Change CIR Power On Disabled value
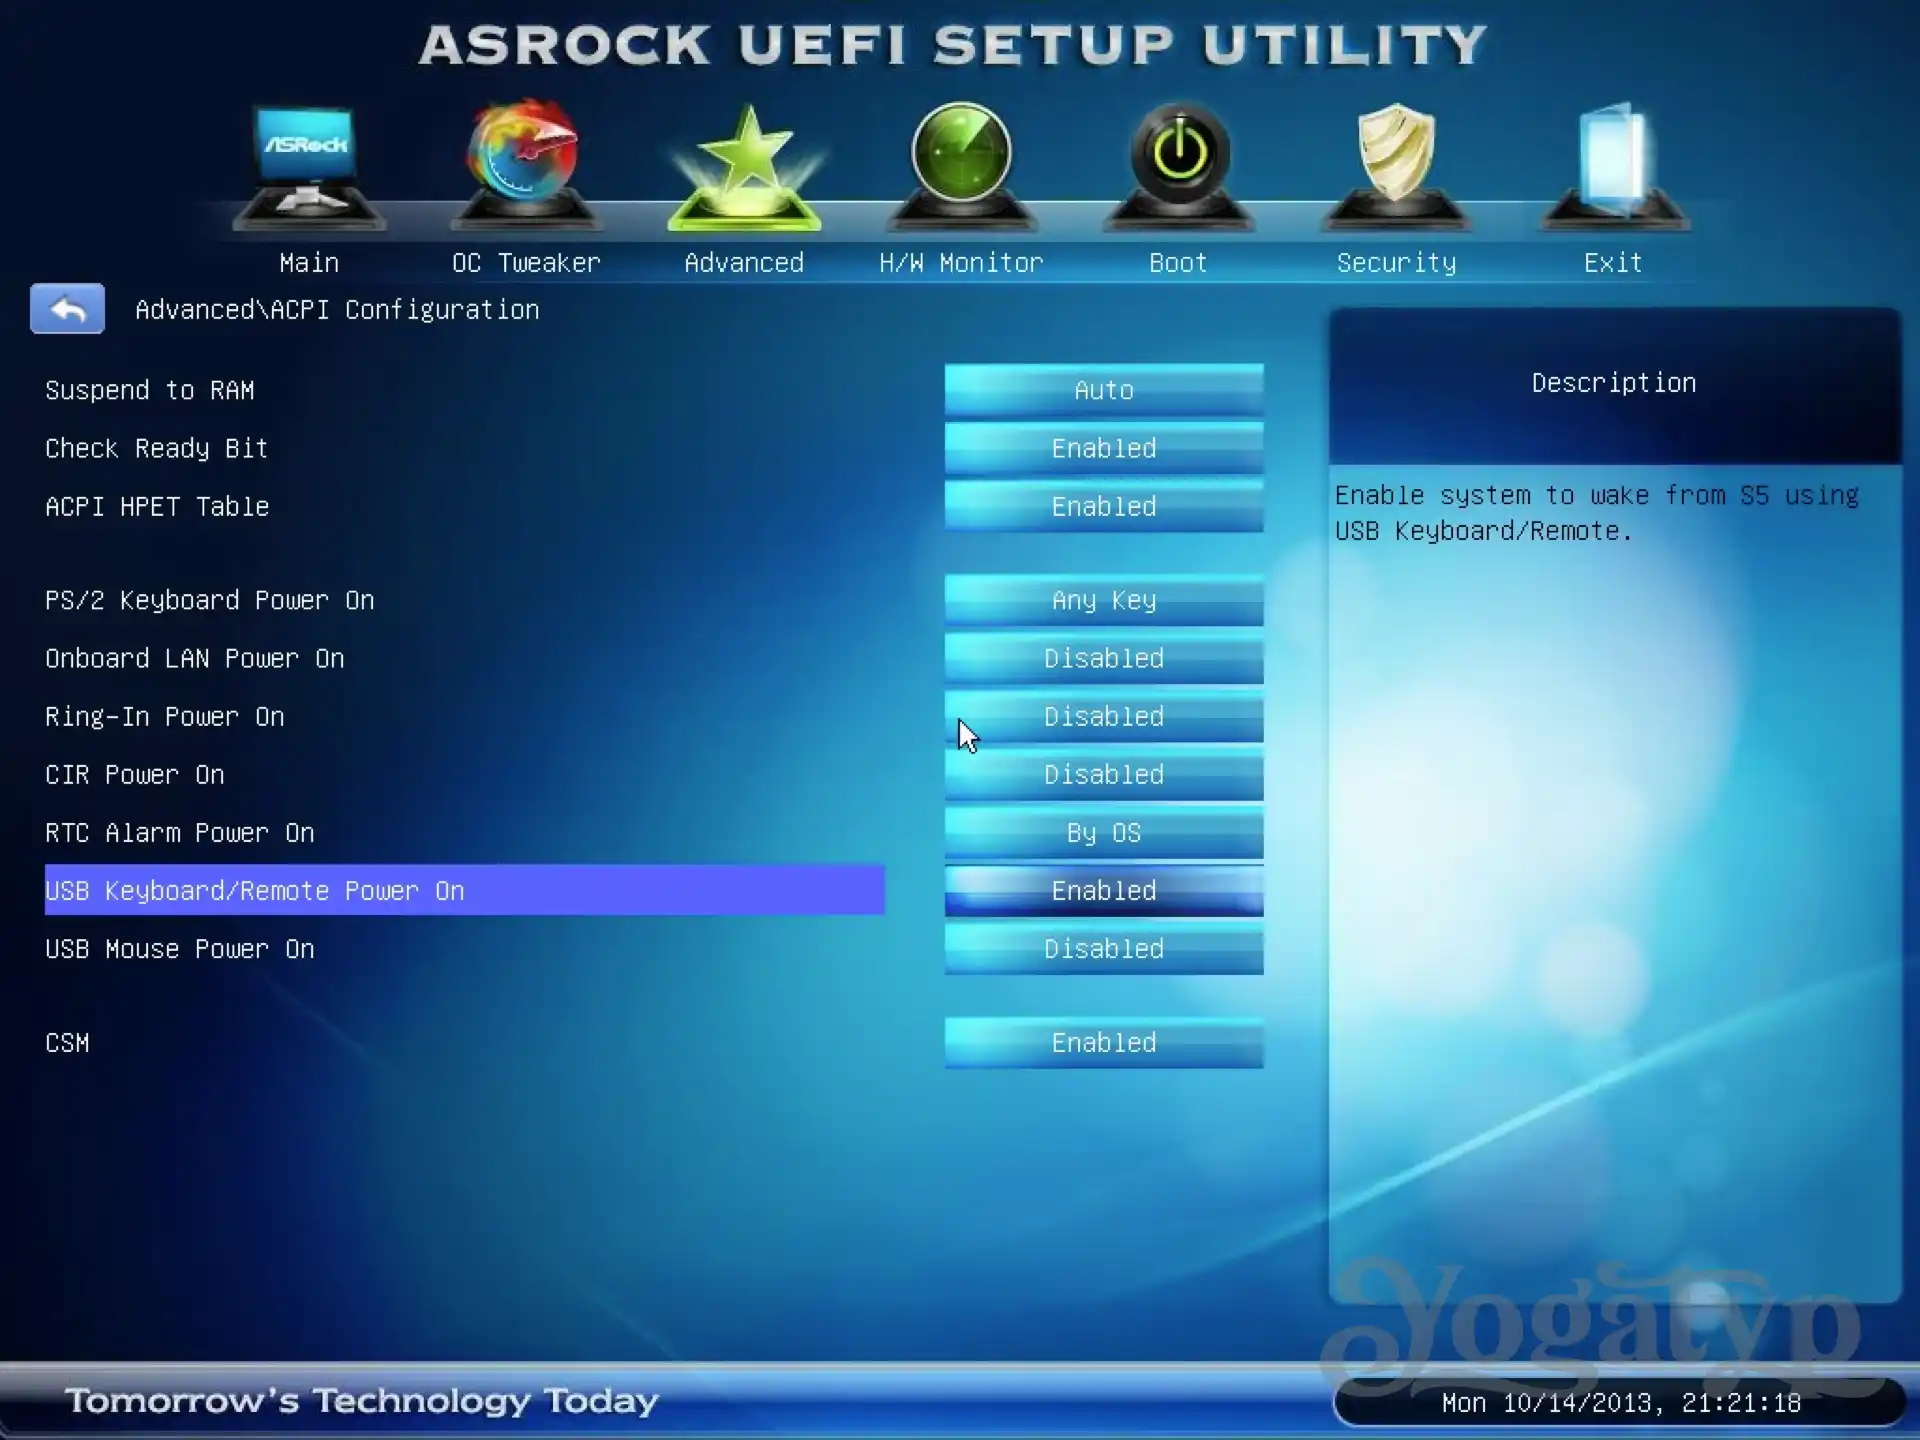This screenshot has width=1920, height=1440. click(x=1104, y=774)
